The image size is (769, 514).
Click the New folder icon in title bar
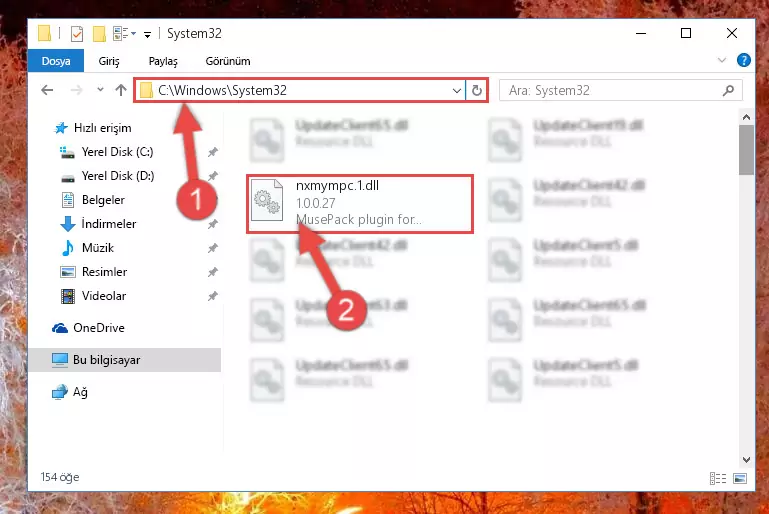click(x=99, y=33)
